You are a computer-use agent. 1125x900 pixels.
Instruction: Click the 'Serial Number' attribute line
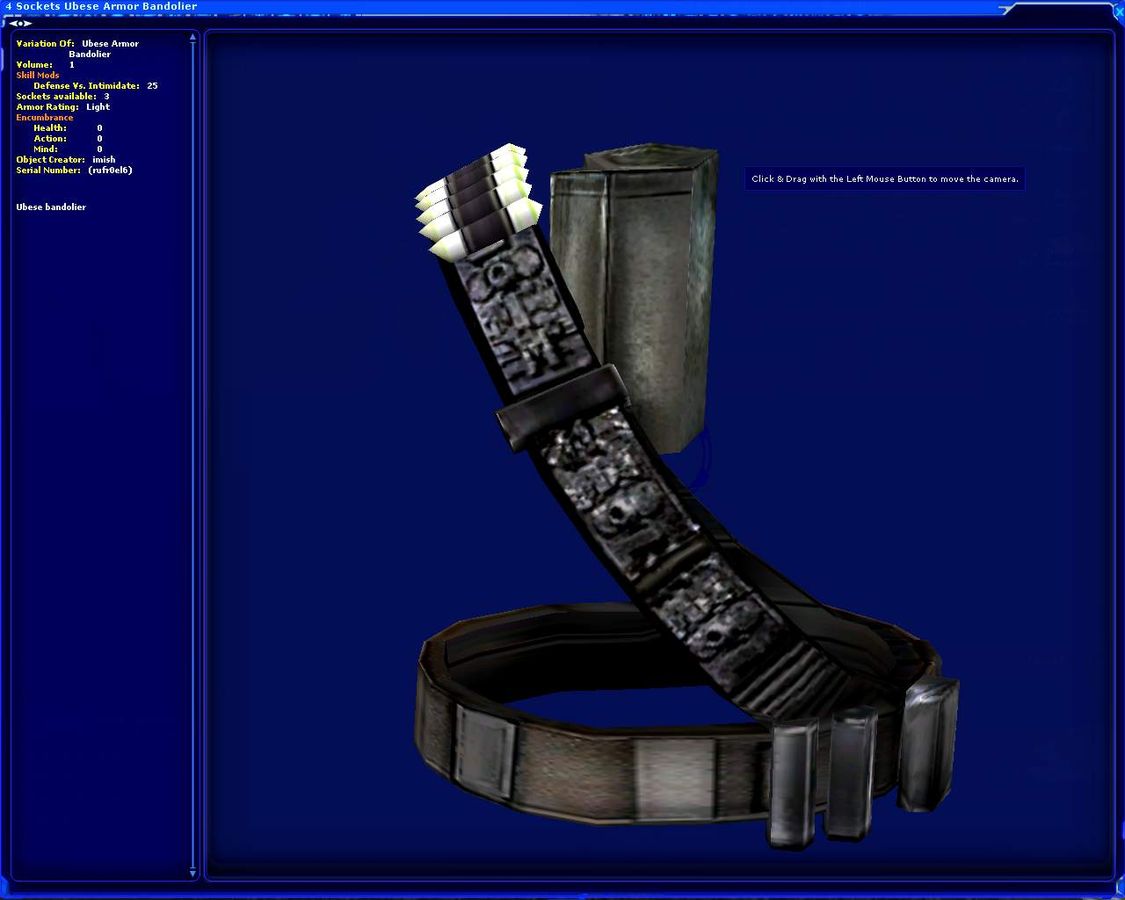pyautogui.click(x=74, y=170)
